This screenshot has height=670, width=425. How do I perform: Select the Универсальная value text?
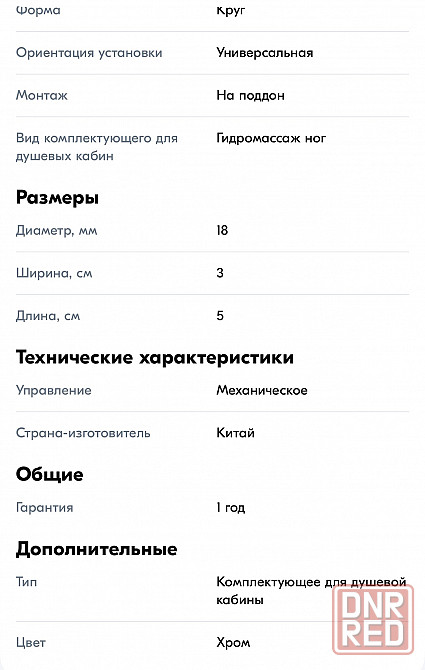pos(265,53)
